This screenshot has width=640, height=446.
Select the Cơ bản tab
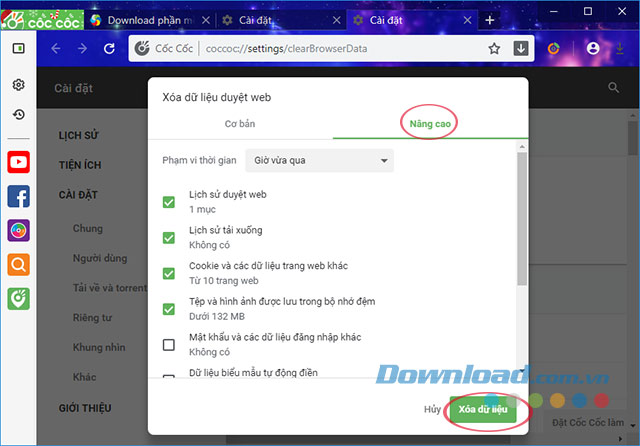tap(240, 124)
